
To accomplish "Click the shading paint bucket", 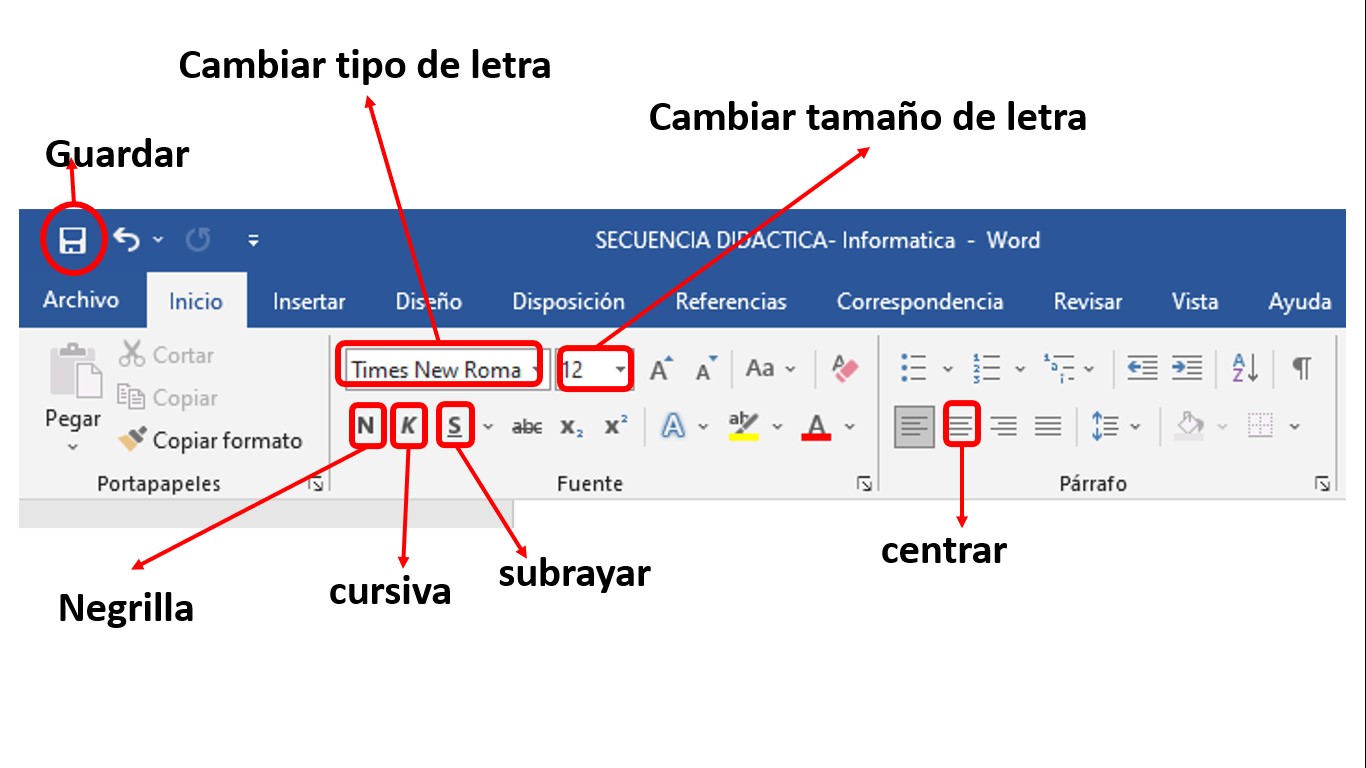I will (1190, 427).
